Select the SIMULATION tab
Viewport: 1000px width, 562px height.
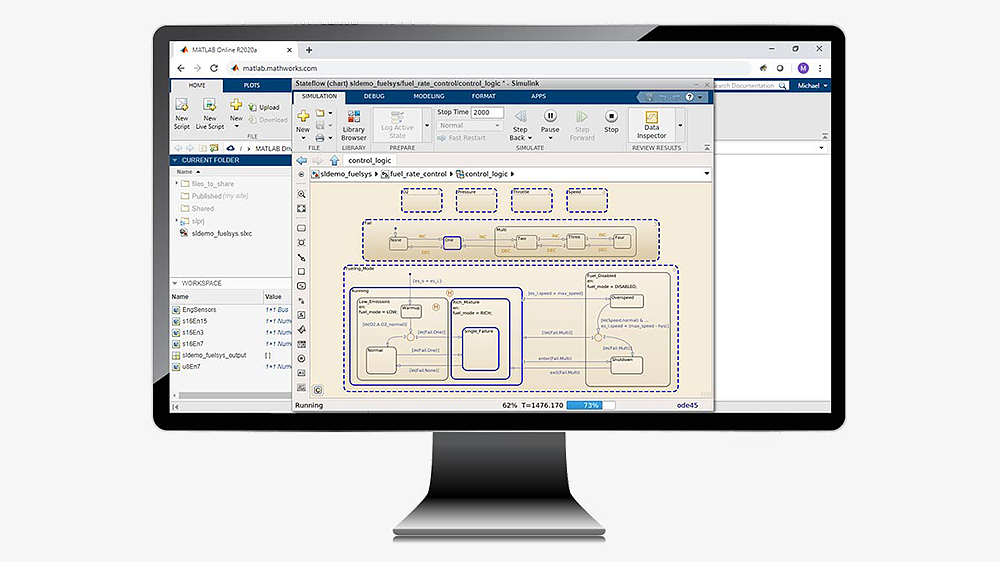(319, 96)
